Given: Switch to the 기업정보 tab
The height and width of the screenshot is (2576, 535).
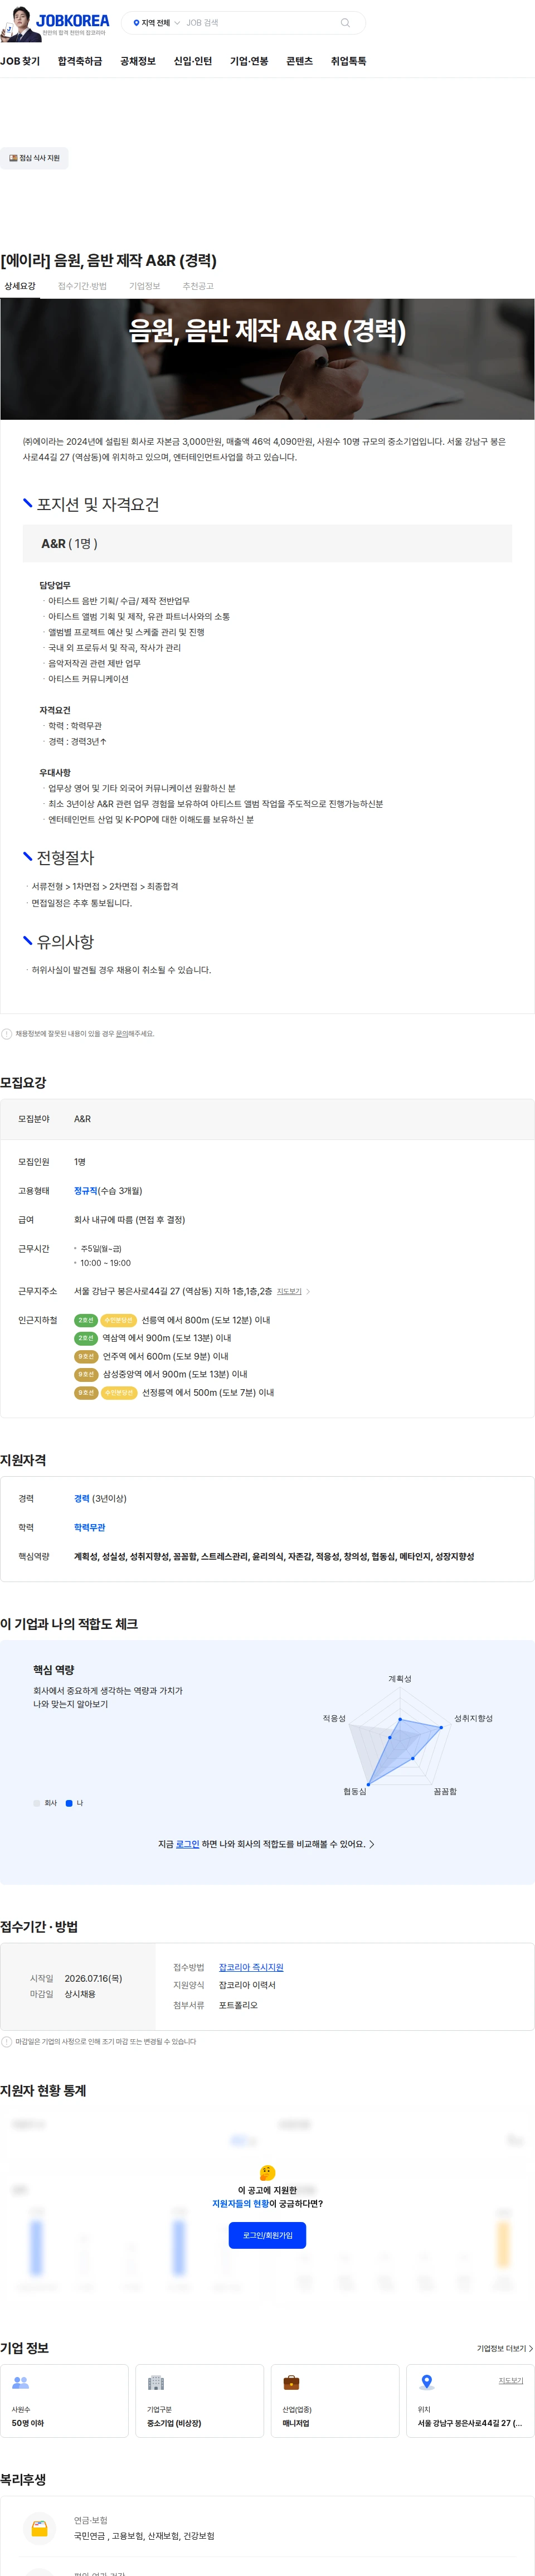Looking at the screenshot, I should pos(144,286).
